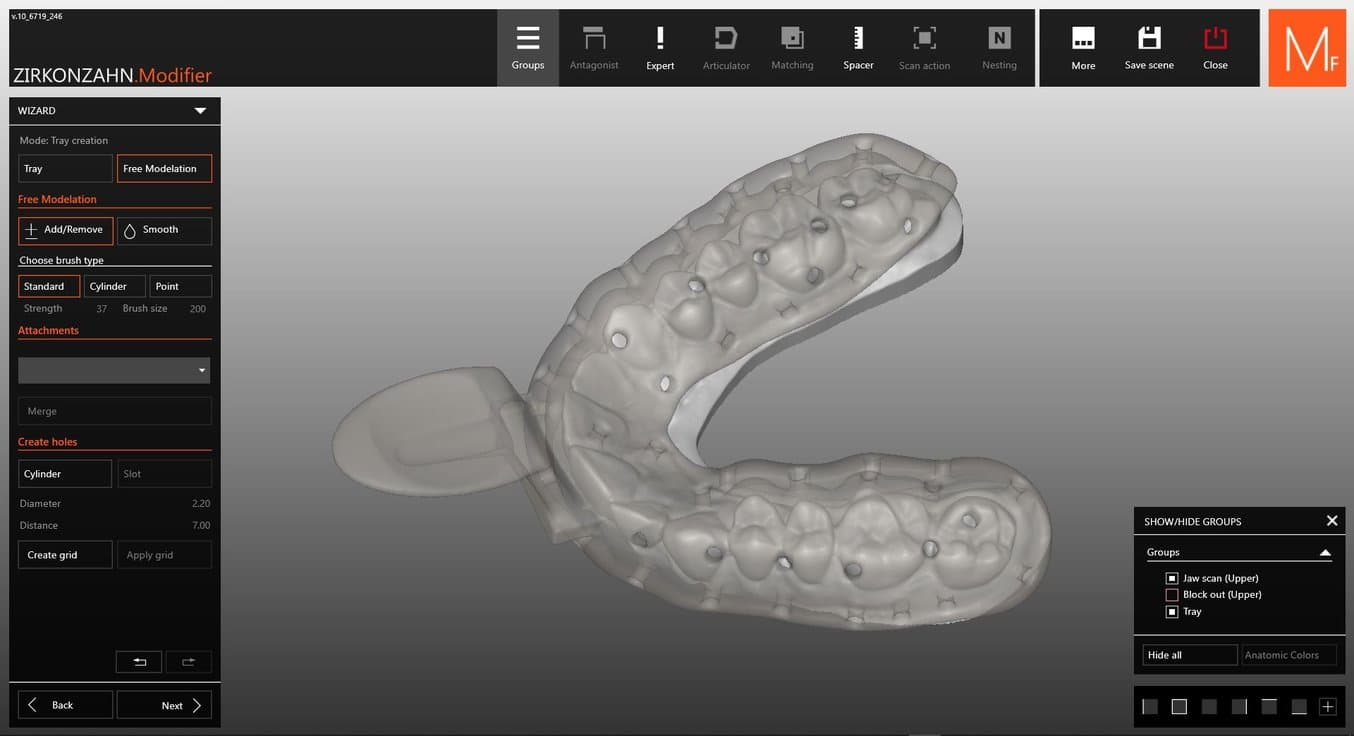
Task: Enable Block out (Upper) group
Action: pos(1172,594)
